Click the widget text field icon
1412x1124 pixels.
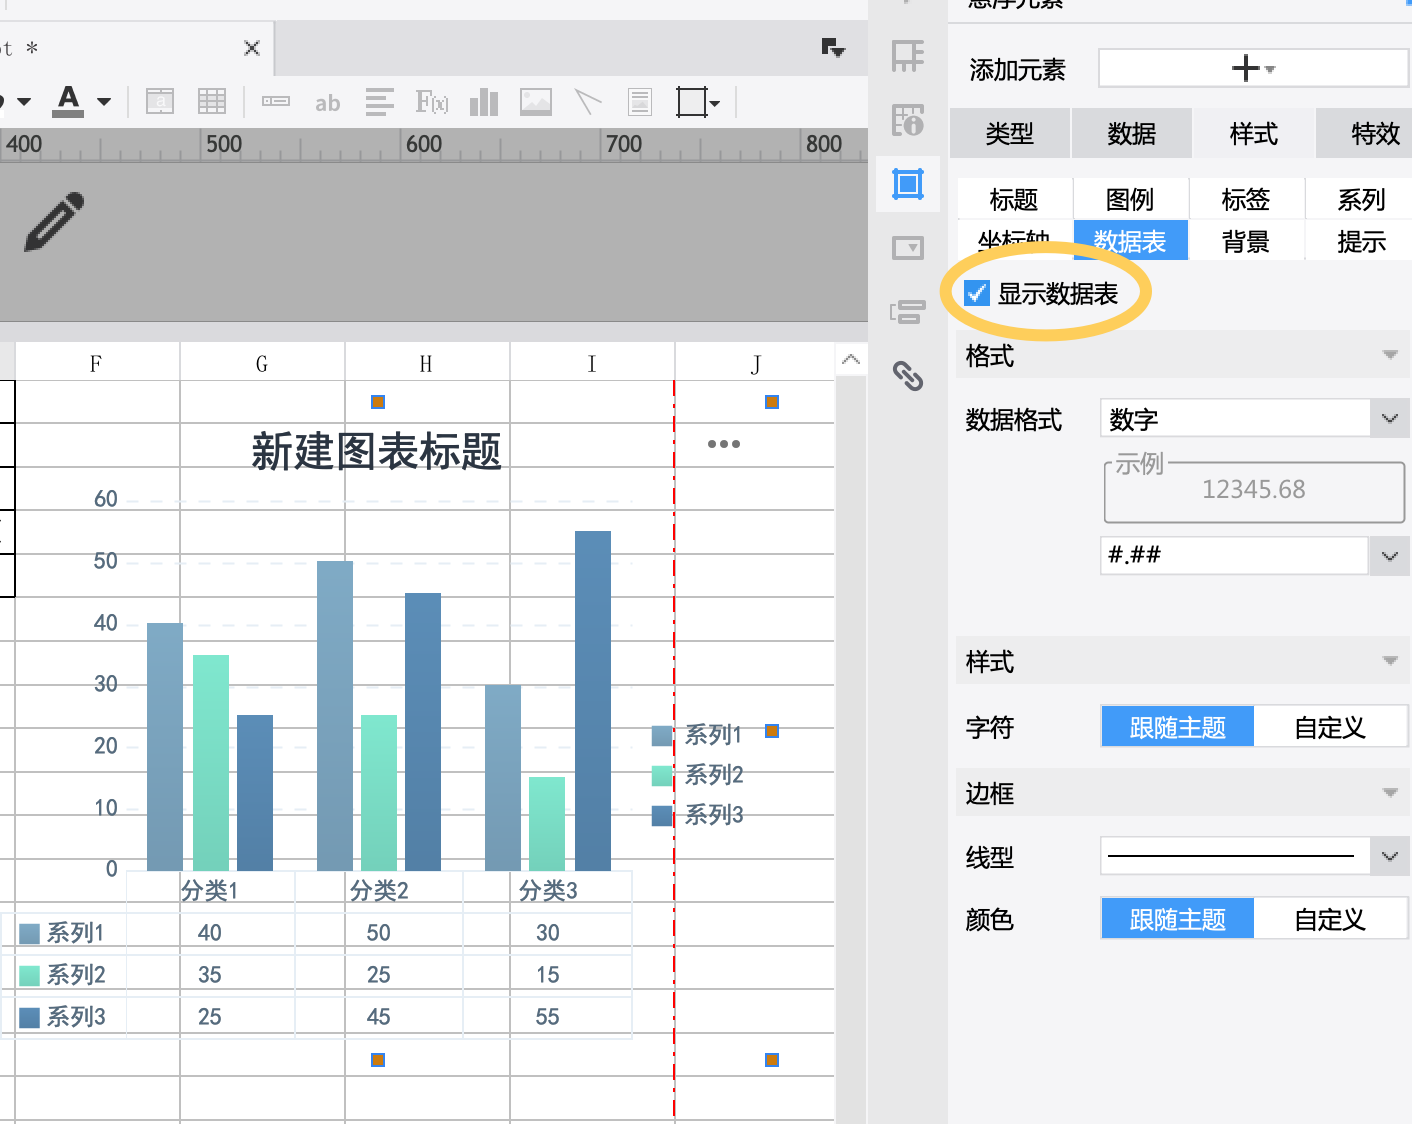(x=276, y=101)
